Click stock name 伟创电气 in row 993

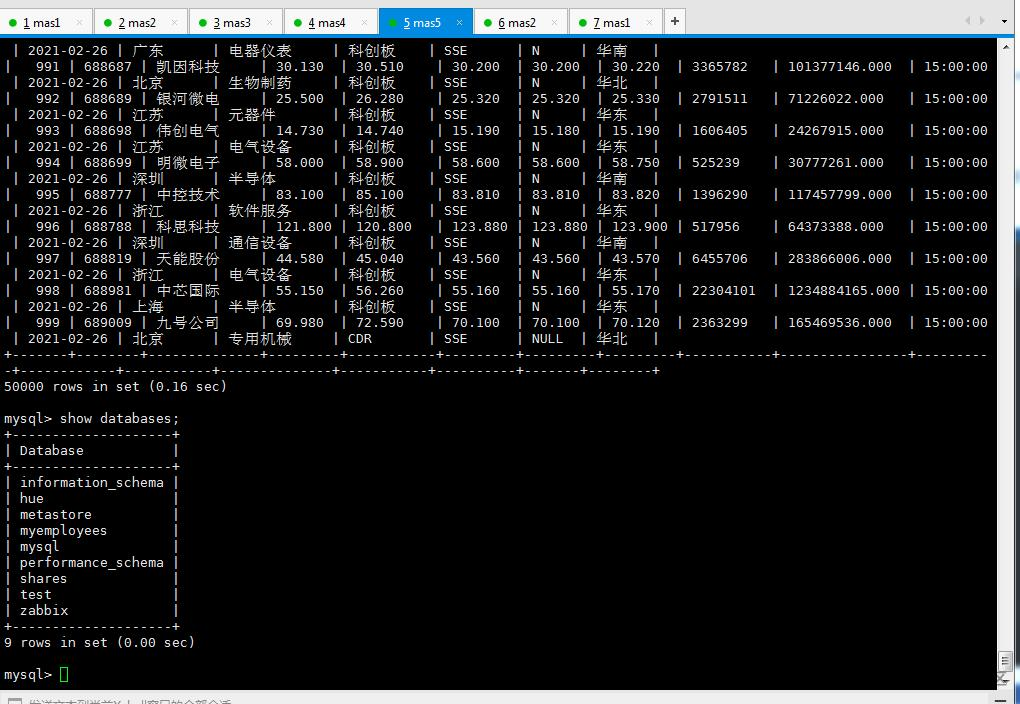click(188, 130)
